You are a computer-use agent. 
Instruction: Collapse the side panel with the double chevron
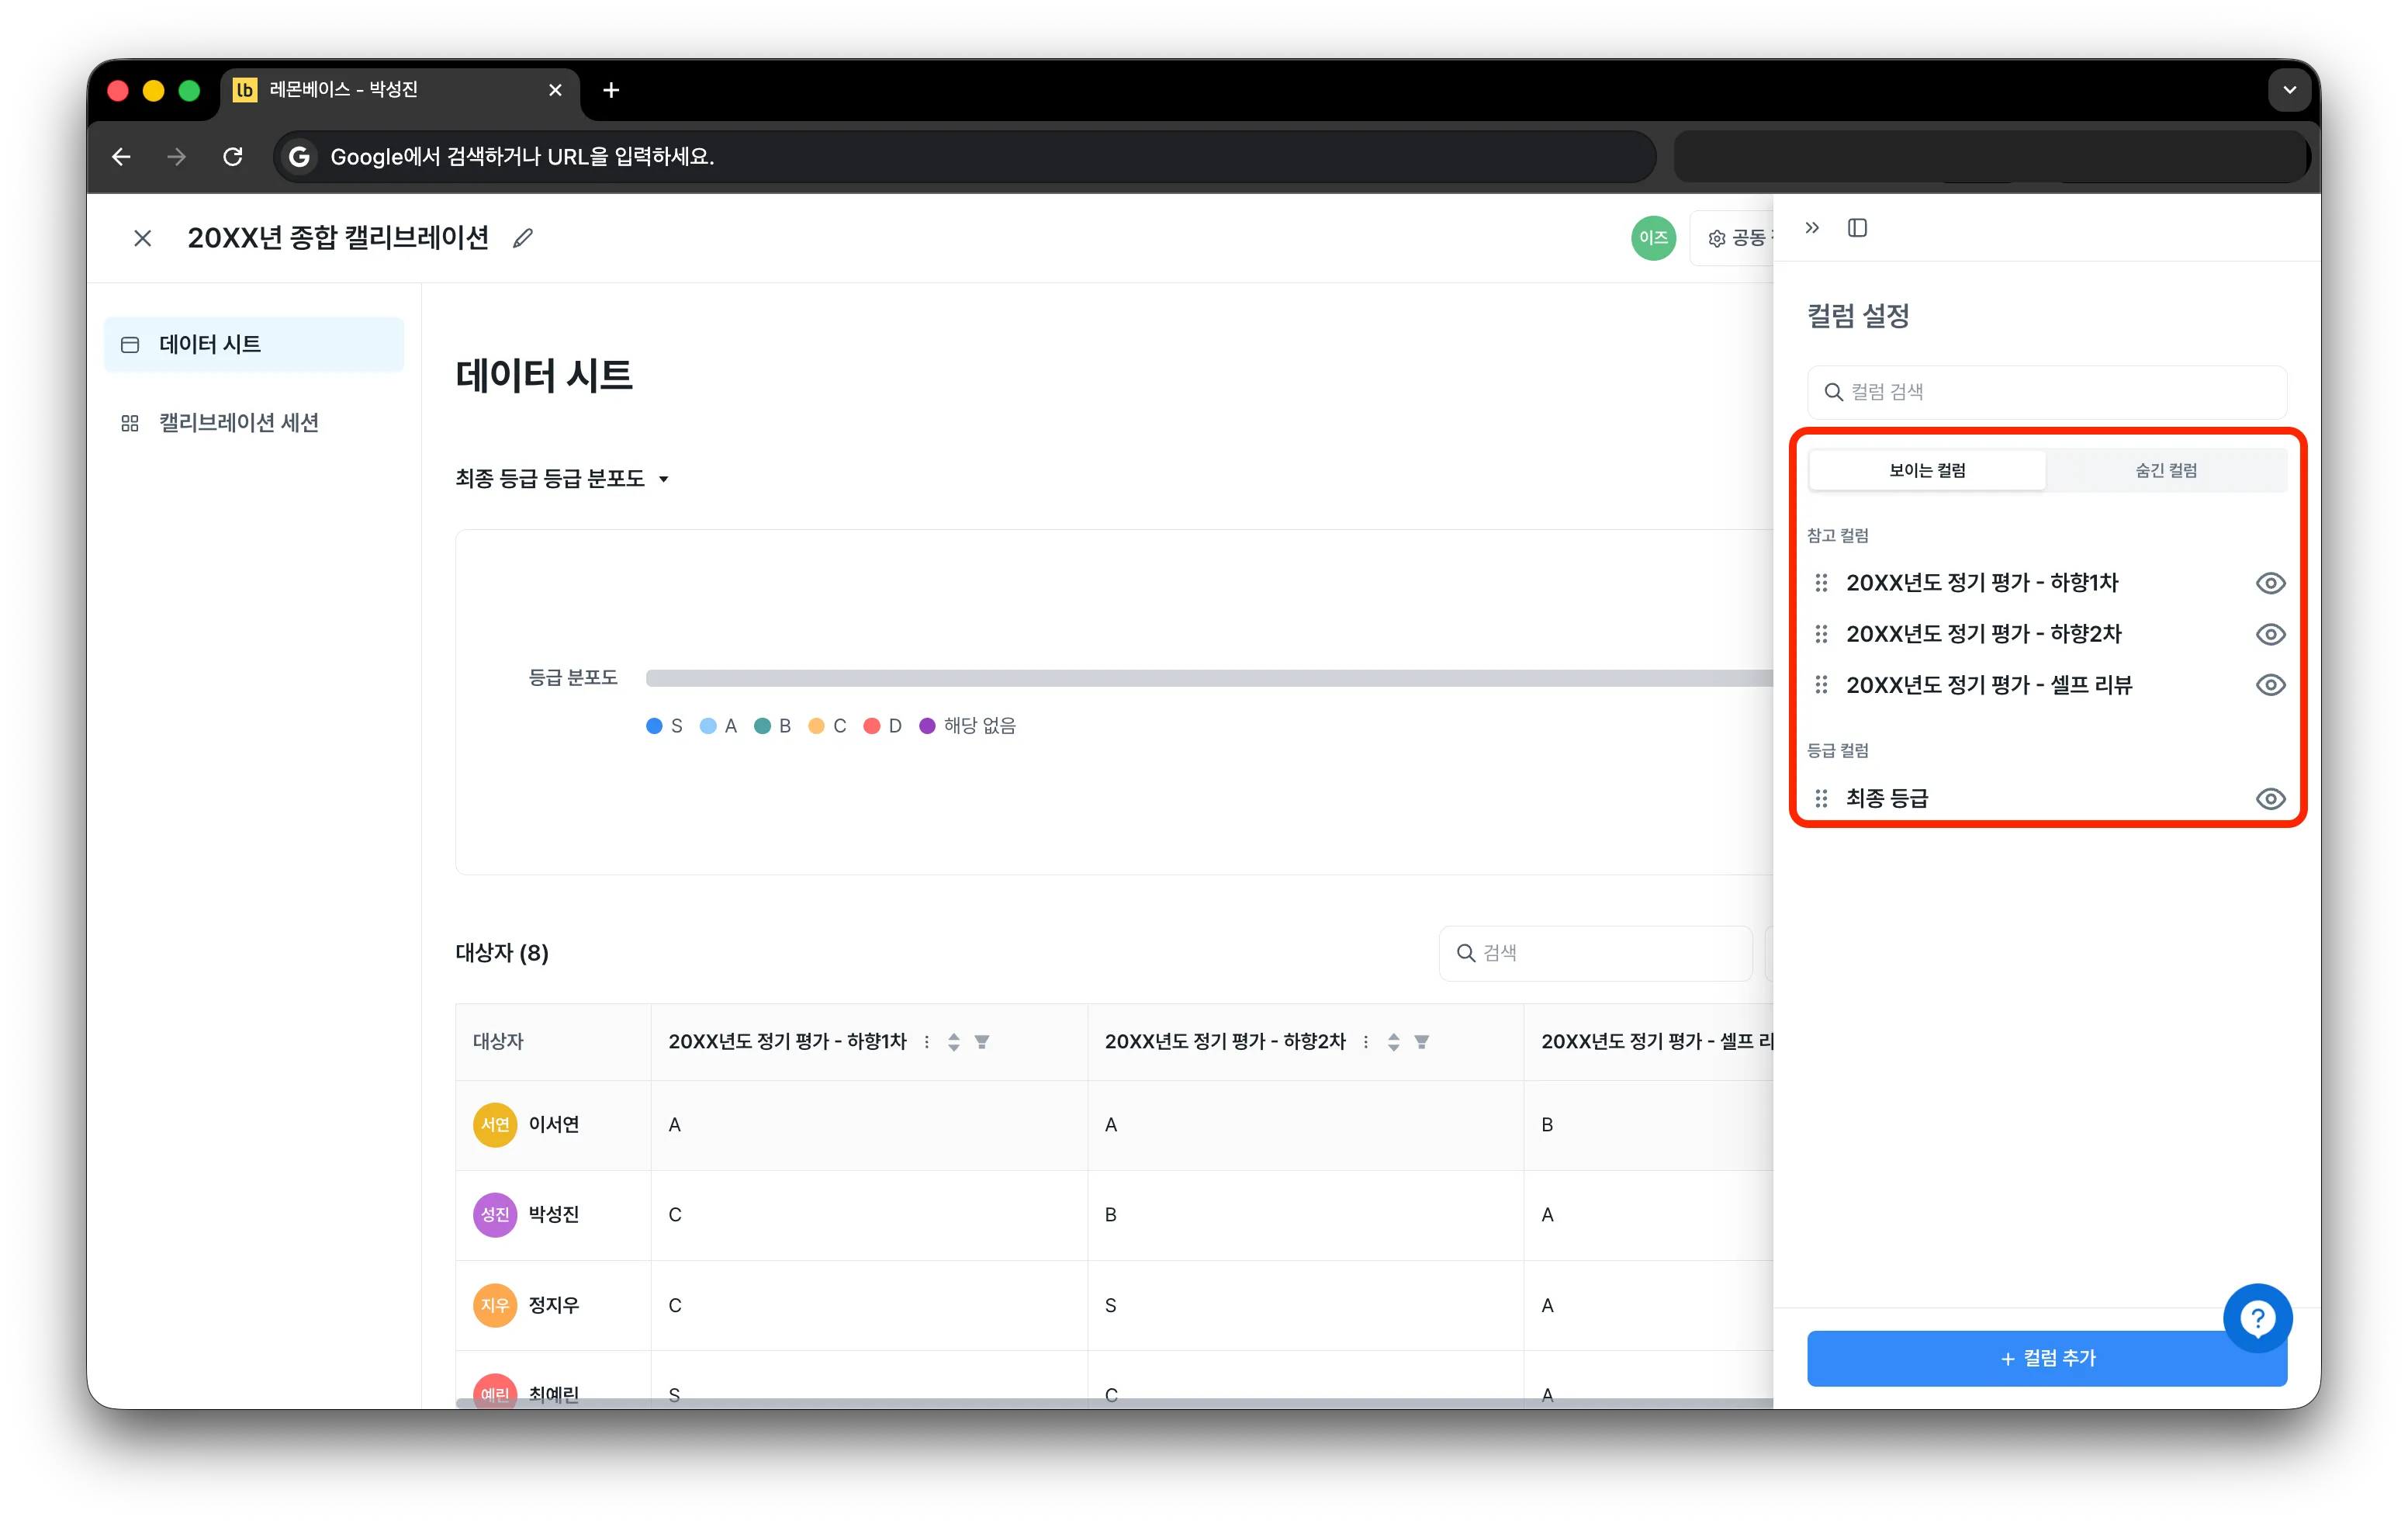1812,228
